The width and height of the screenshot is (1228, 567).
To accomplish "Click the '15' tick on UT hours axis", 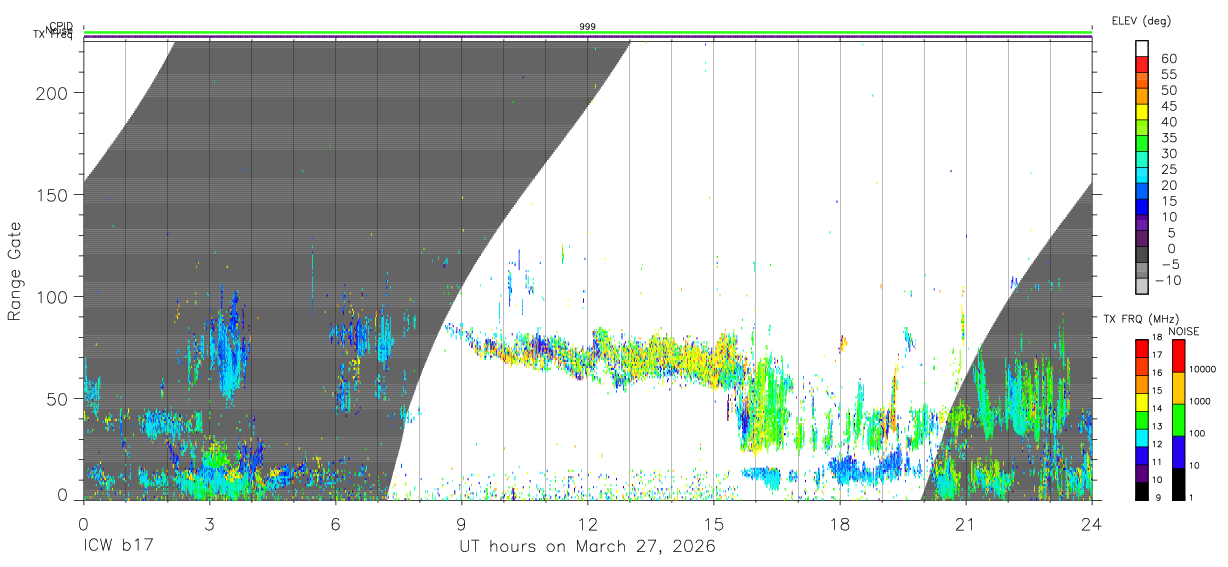I will (x=714, y=522).
